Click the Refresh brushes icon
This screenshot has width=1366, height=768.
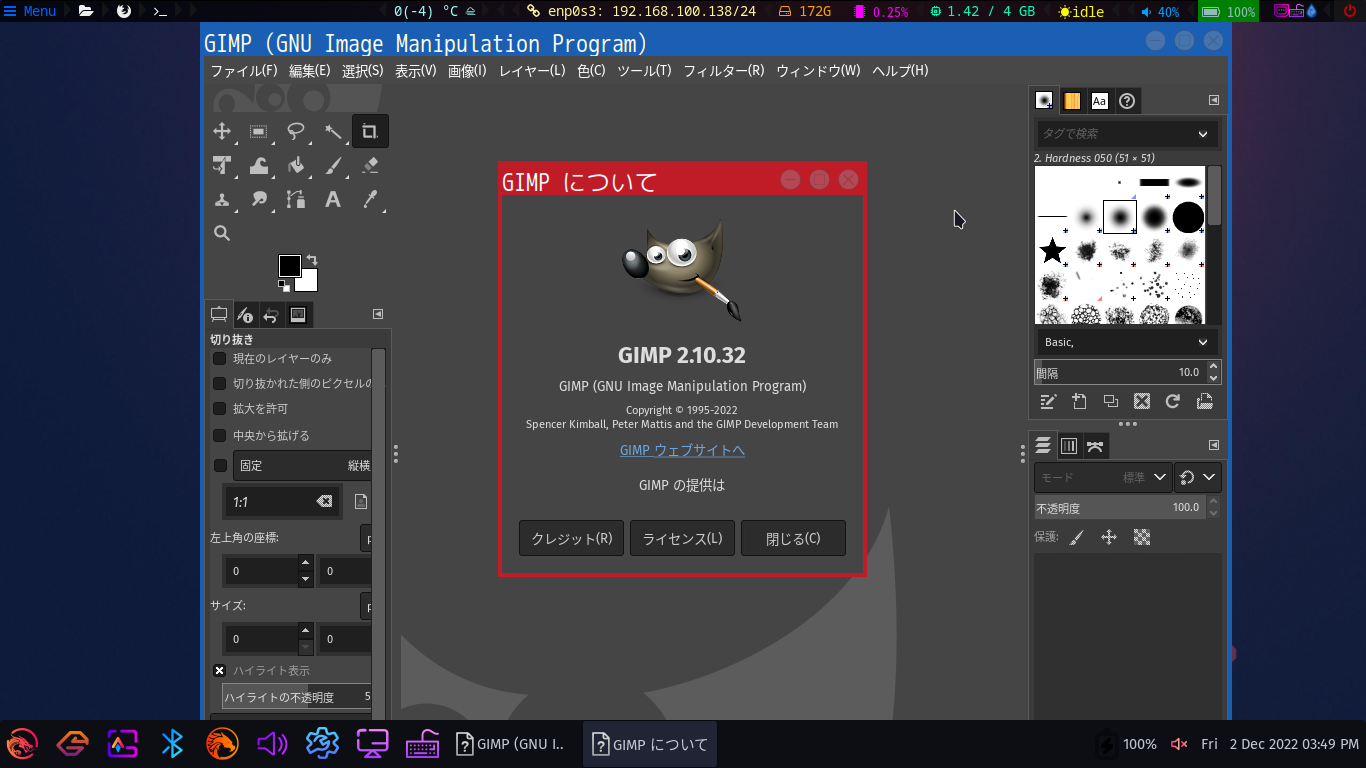1173,402
